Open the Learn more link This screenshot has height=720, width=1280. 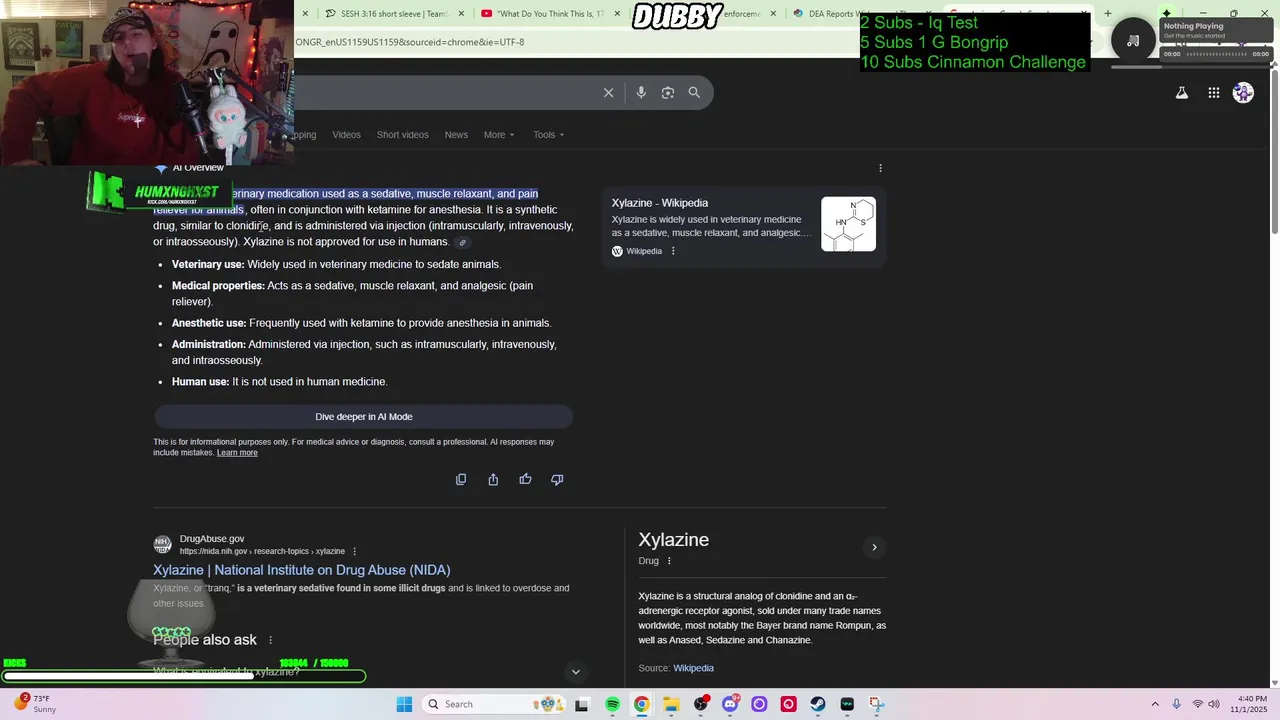click(237, 453)
